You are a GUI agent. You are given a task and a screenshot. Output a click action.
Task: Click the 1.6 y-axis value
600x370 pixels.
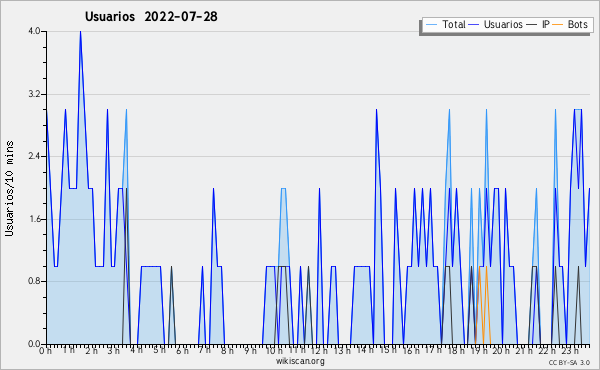click(x=34, y=219)
